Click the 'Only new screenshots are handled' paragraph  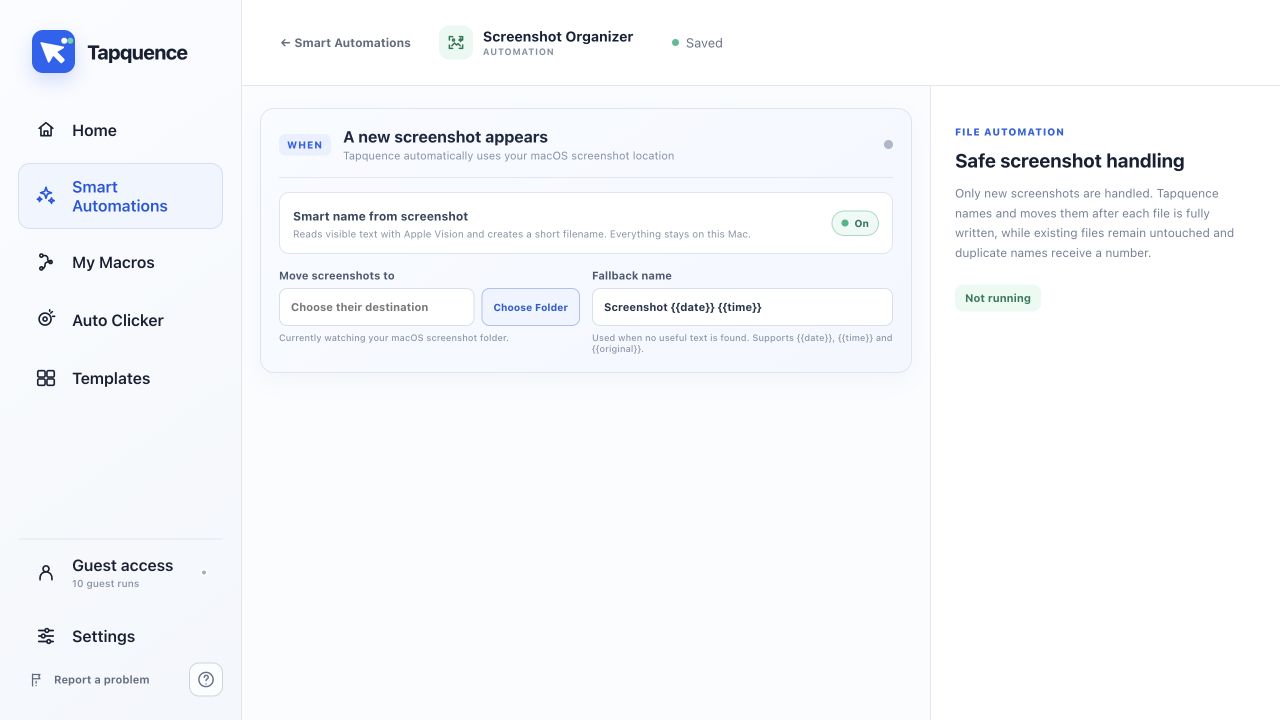tap(1095, 223)
